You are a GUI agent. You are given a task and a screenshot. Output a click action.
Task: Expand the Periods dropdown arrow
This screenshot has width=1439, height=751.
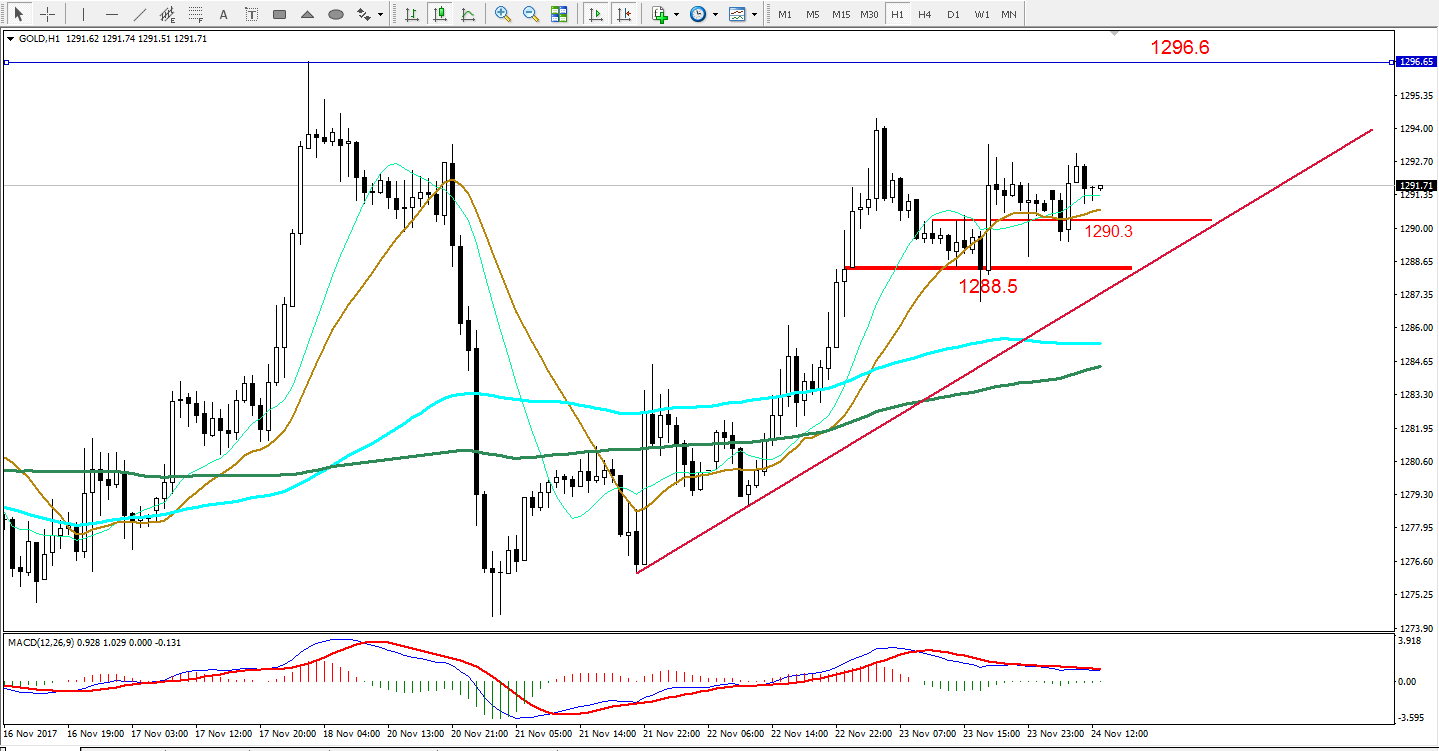[x=715, y=15]
